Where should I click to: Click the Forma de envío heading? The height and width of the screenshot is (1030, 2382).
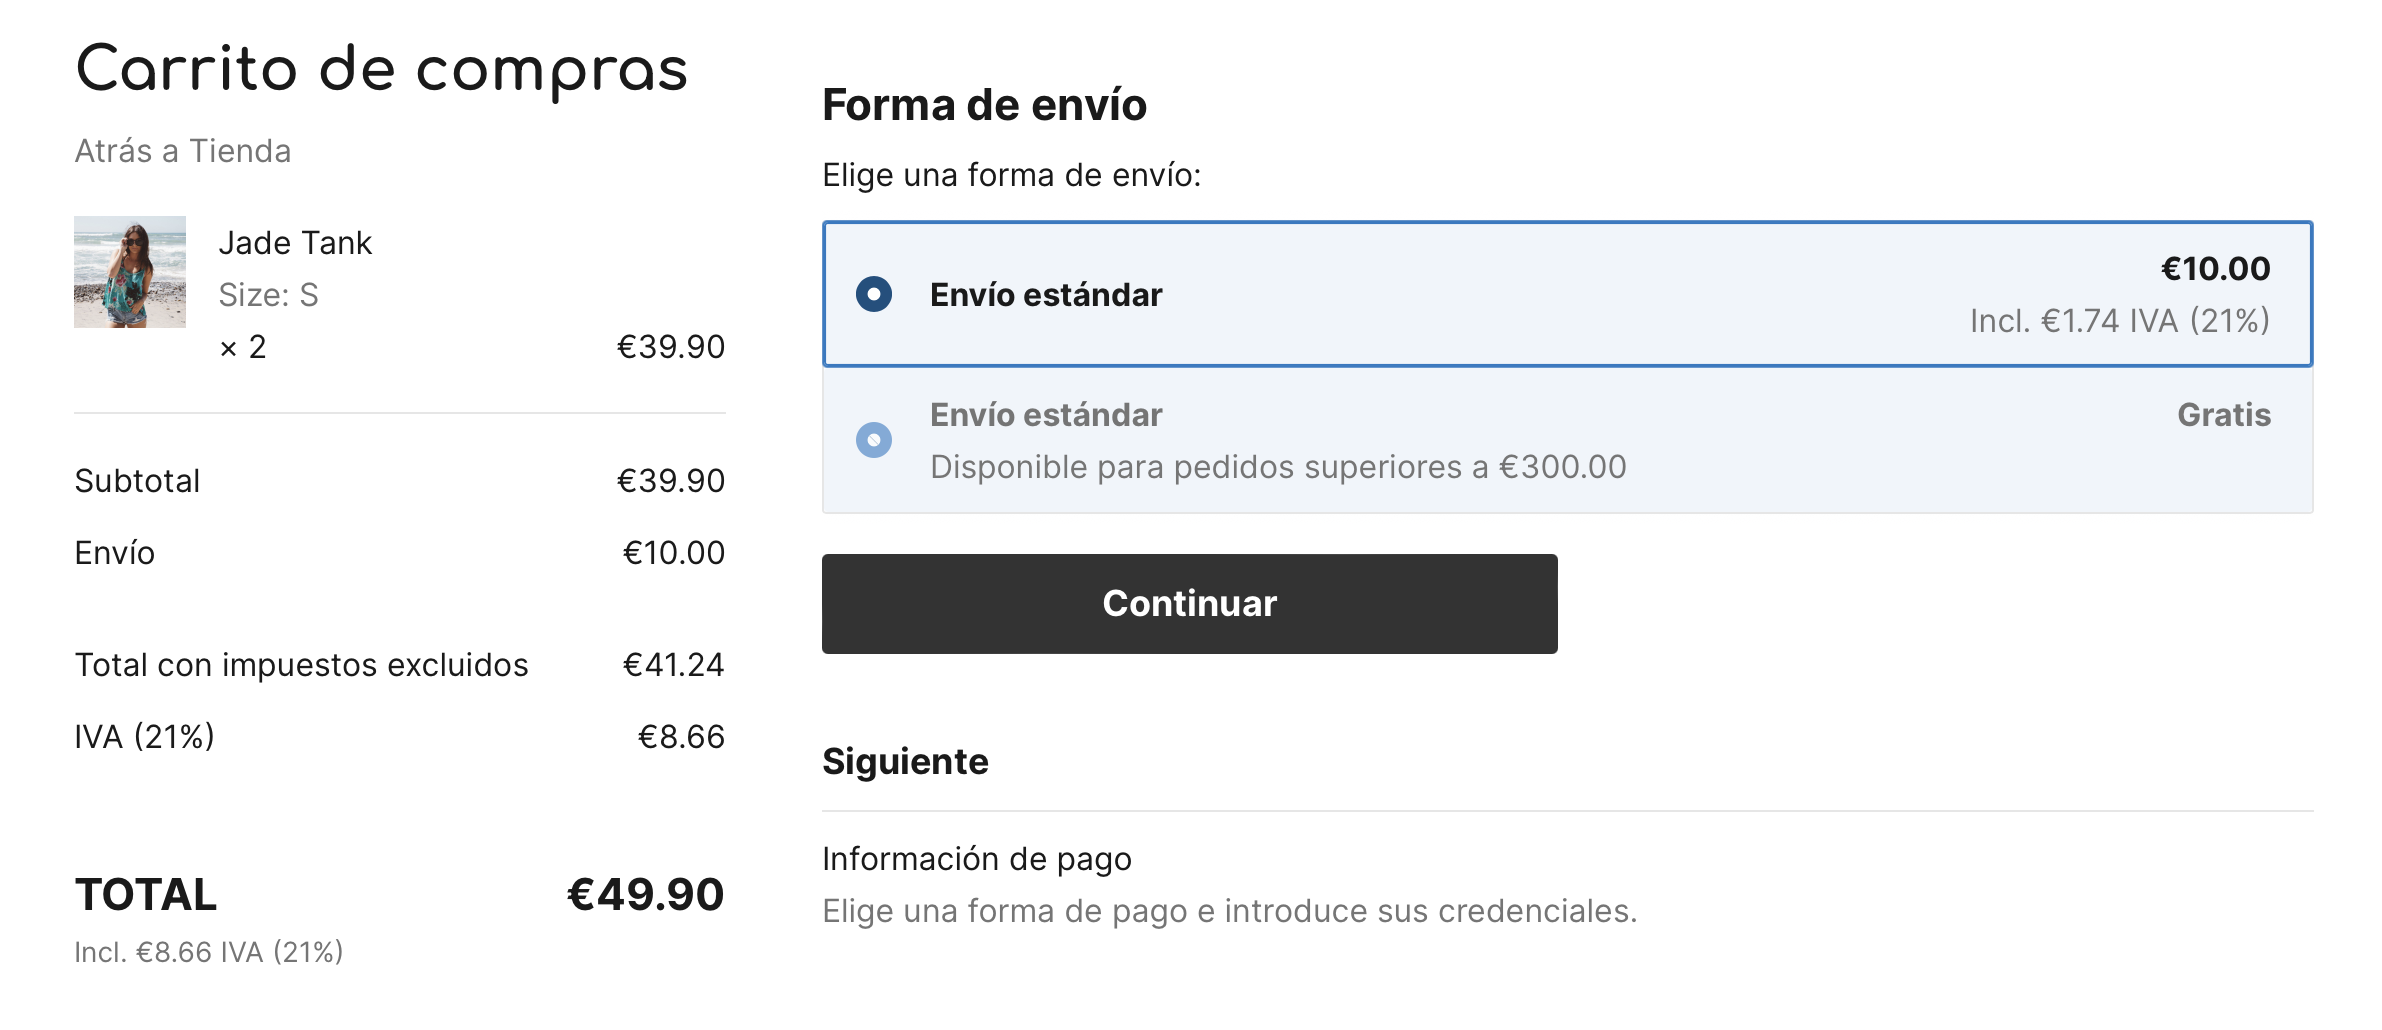pyautogui.click(x=984, y=105)
